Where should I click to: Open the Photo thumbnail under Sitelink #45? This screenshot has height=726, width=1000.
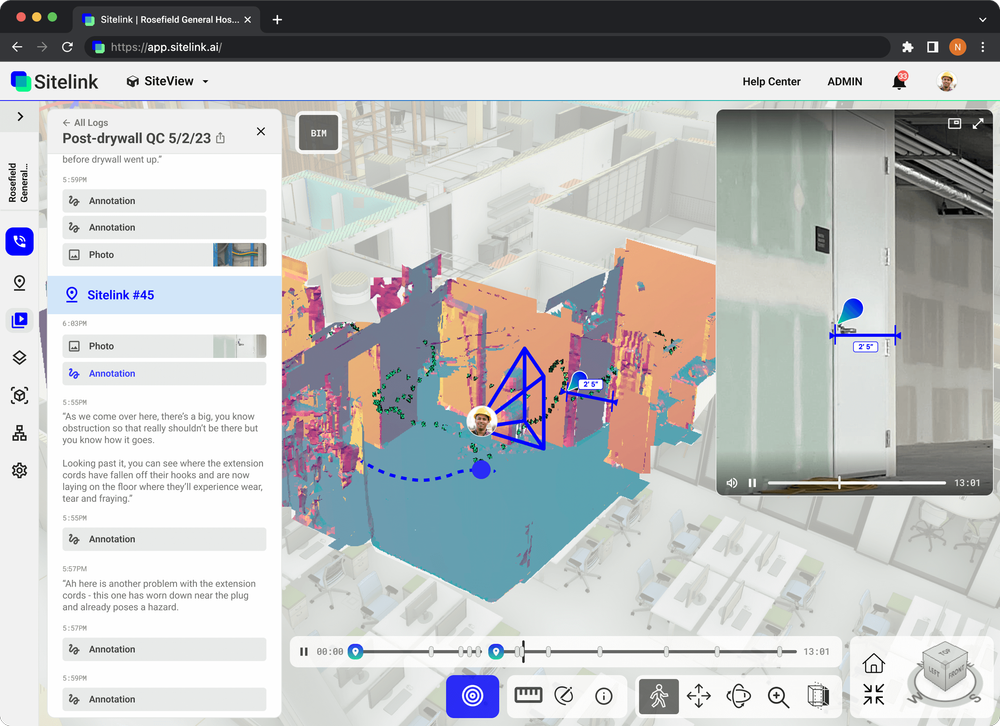(x=240, y=344)
